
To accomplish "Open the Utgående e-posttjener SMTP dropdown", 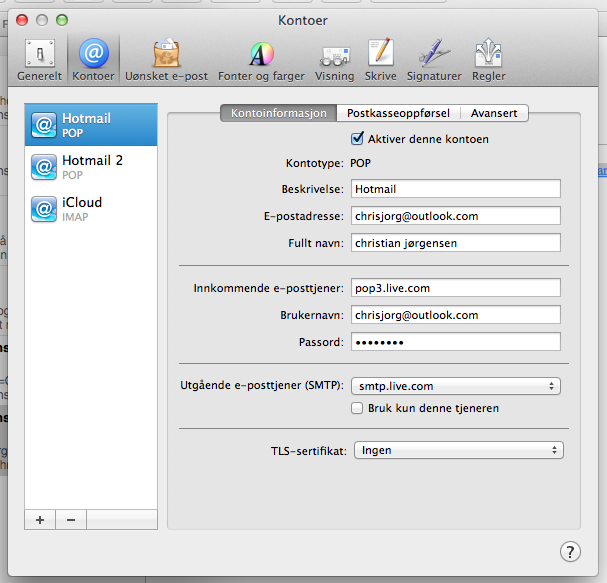I will pyautogui.click(x=456, y=386).
